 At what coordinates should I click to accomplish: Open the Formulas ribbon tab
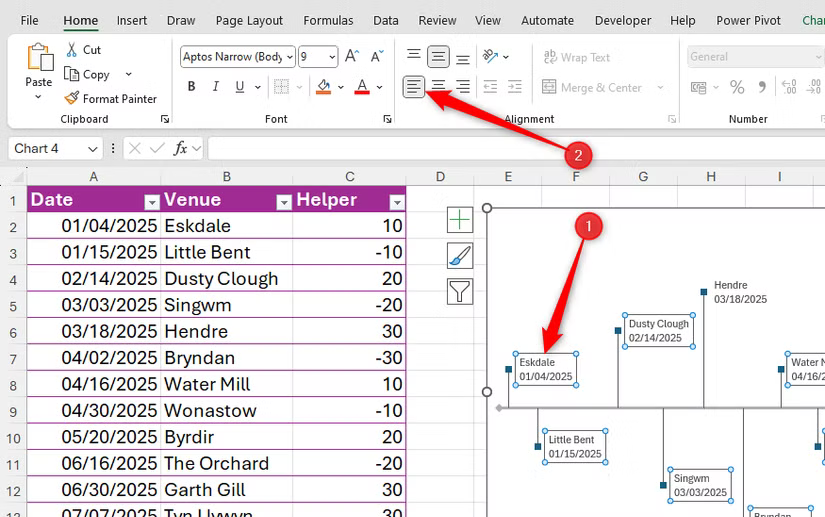click(x=328, y=21)
